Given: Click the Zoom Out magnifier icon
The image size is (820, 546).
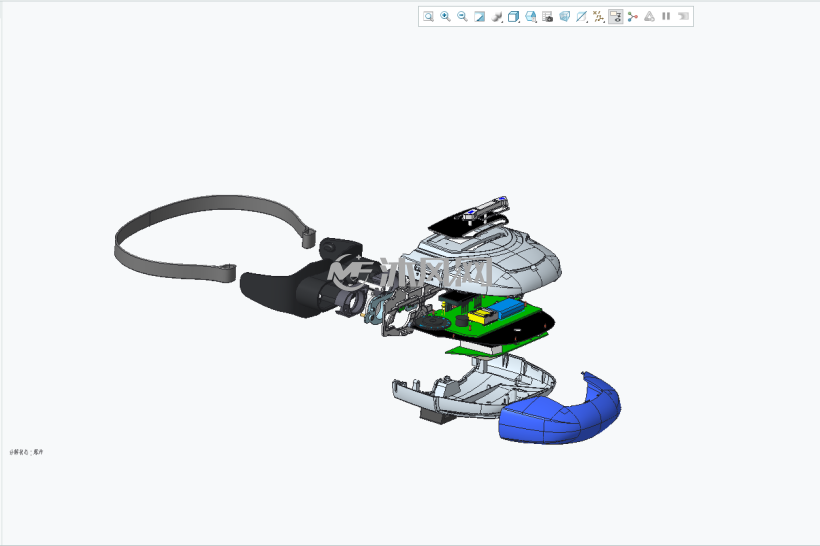Looking at the screenshot, I should tap(462, 16).
